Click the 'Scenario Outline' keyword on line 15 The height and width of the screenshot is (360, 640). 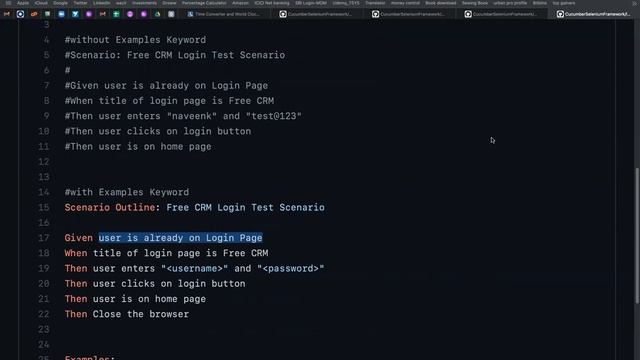coord(110,207)
